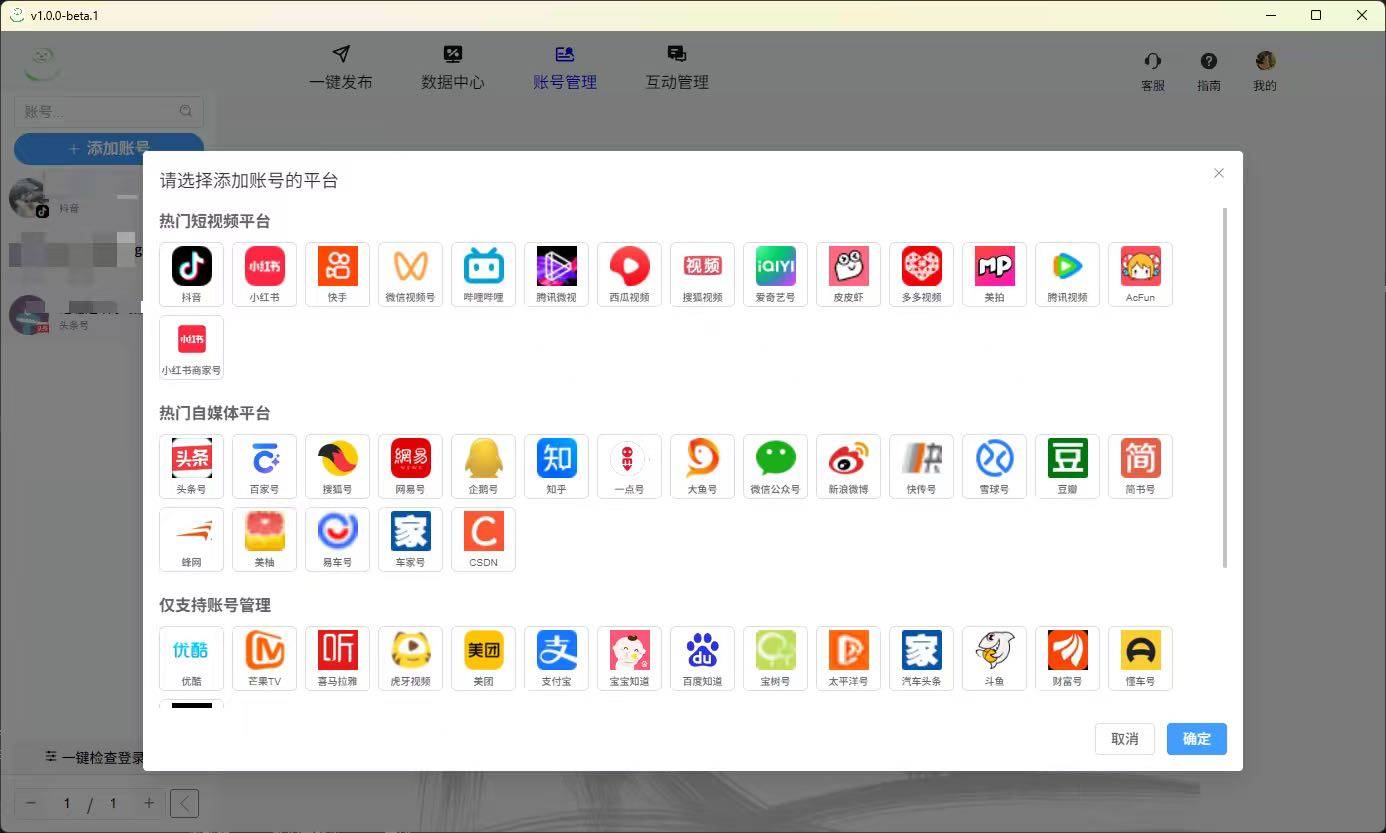Image resolution: width=1386 pixels, height=833 pixels.
Task: Pick the 多多视频 icon
Action: 921,274
